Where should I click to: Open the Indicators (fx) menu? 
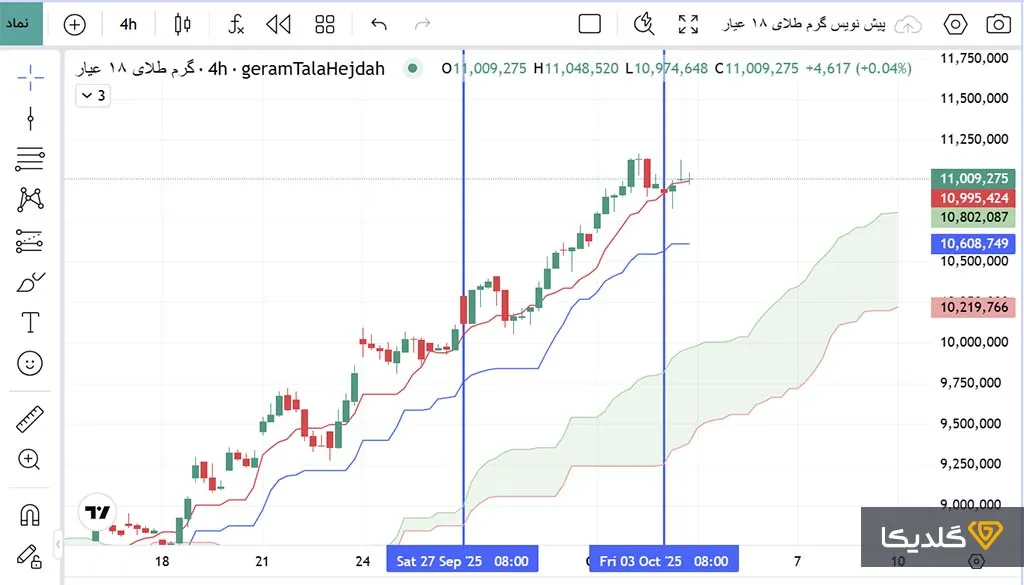click(235, 24)
